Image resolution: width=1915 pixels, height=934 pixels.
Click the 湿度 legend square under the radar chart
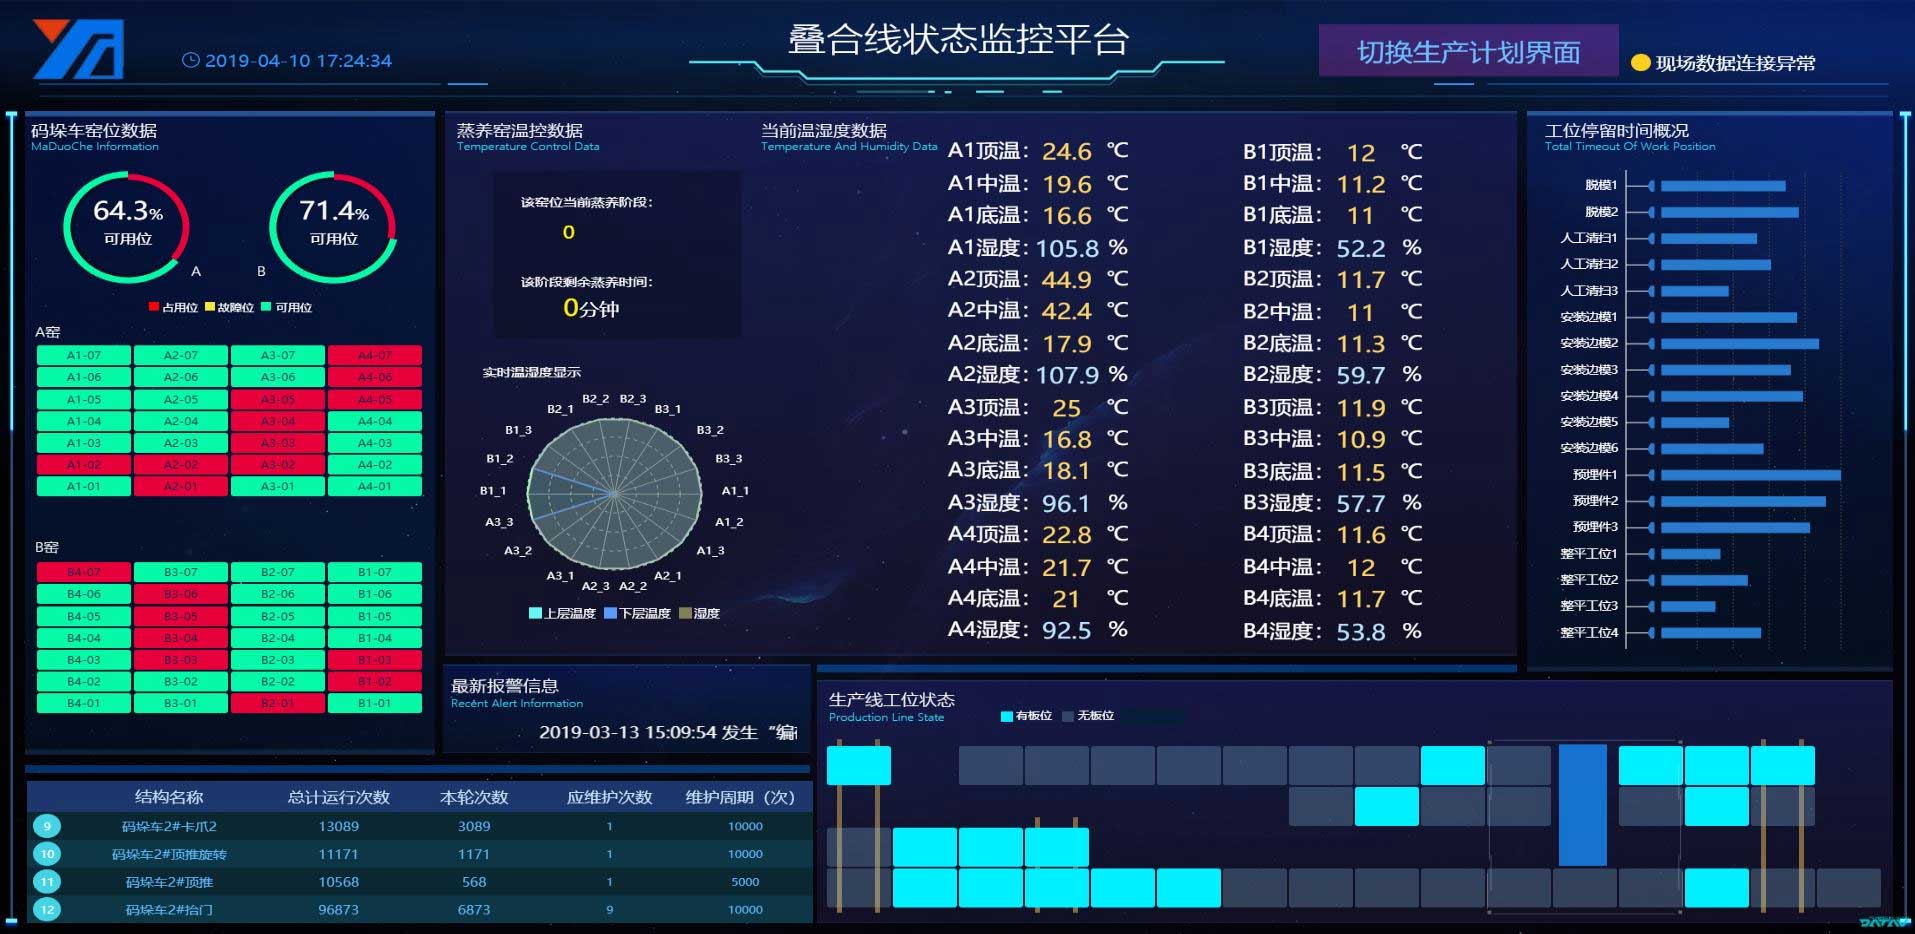[684, 613]
